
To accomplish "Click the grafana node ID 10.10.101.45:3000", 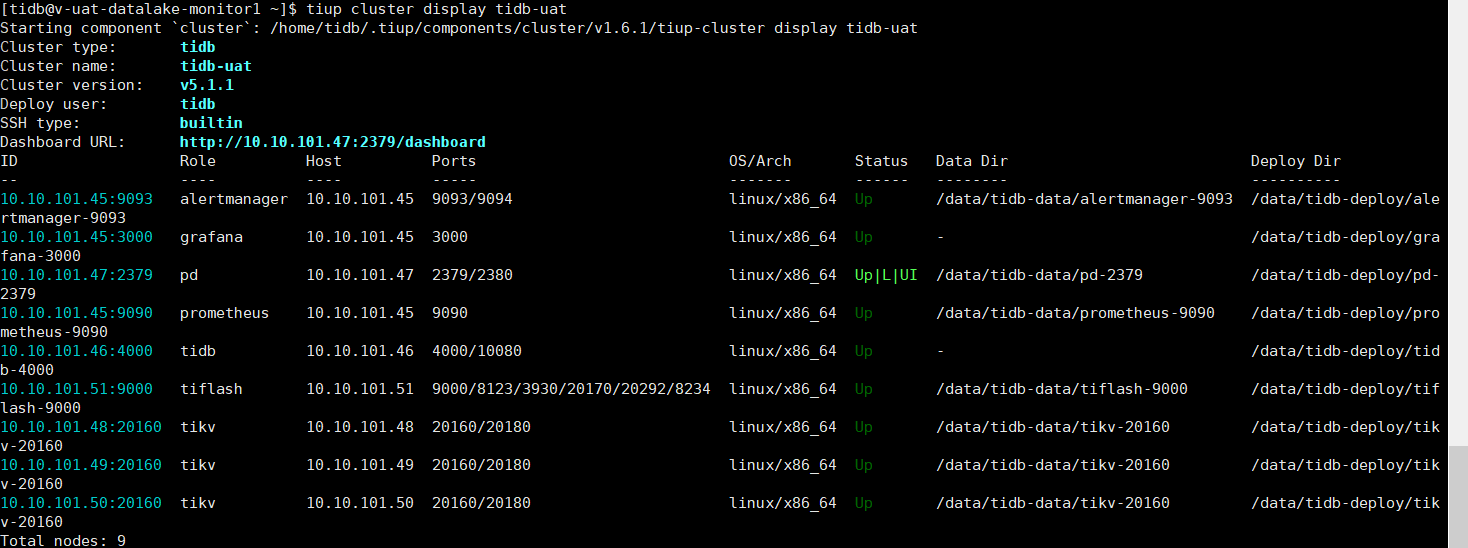I will tap(76, 237).
